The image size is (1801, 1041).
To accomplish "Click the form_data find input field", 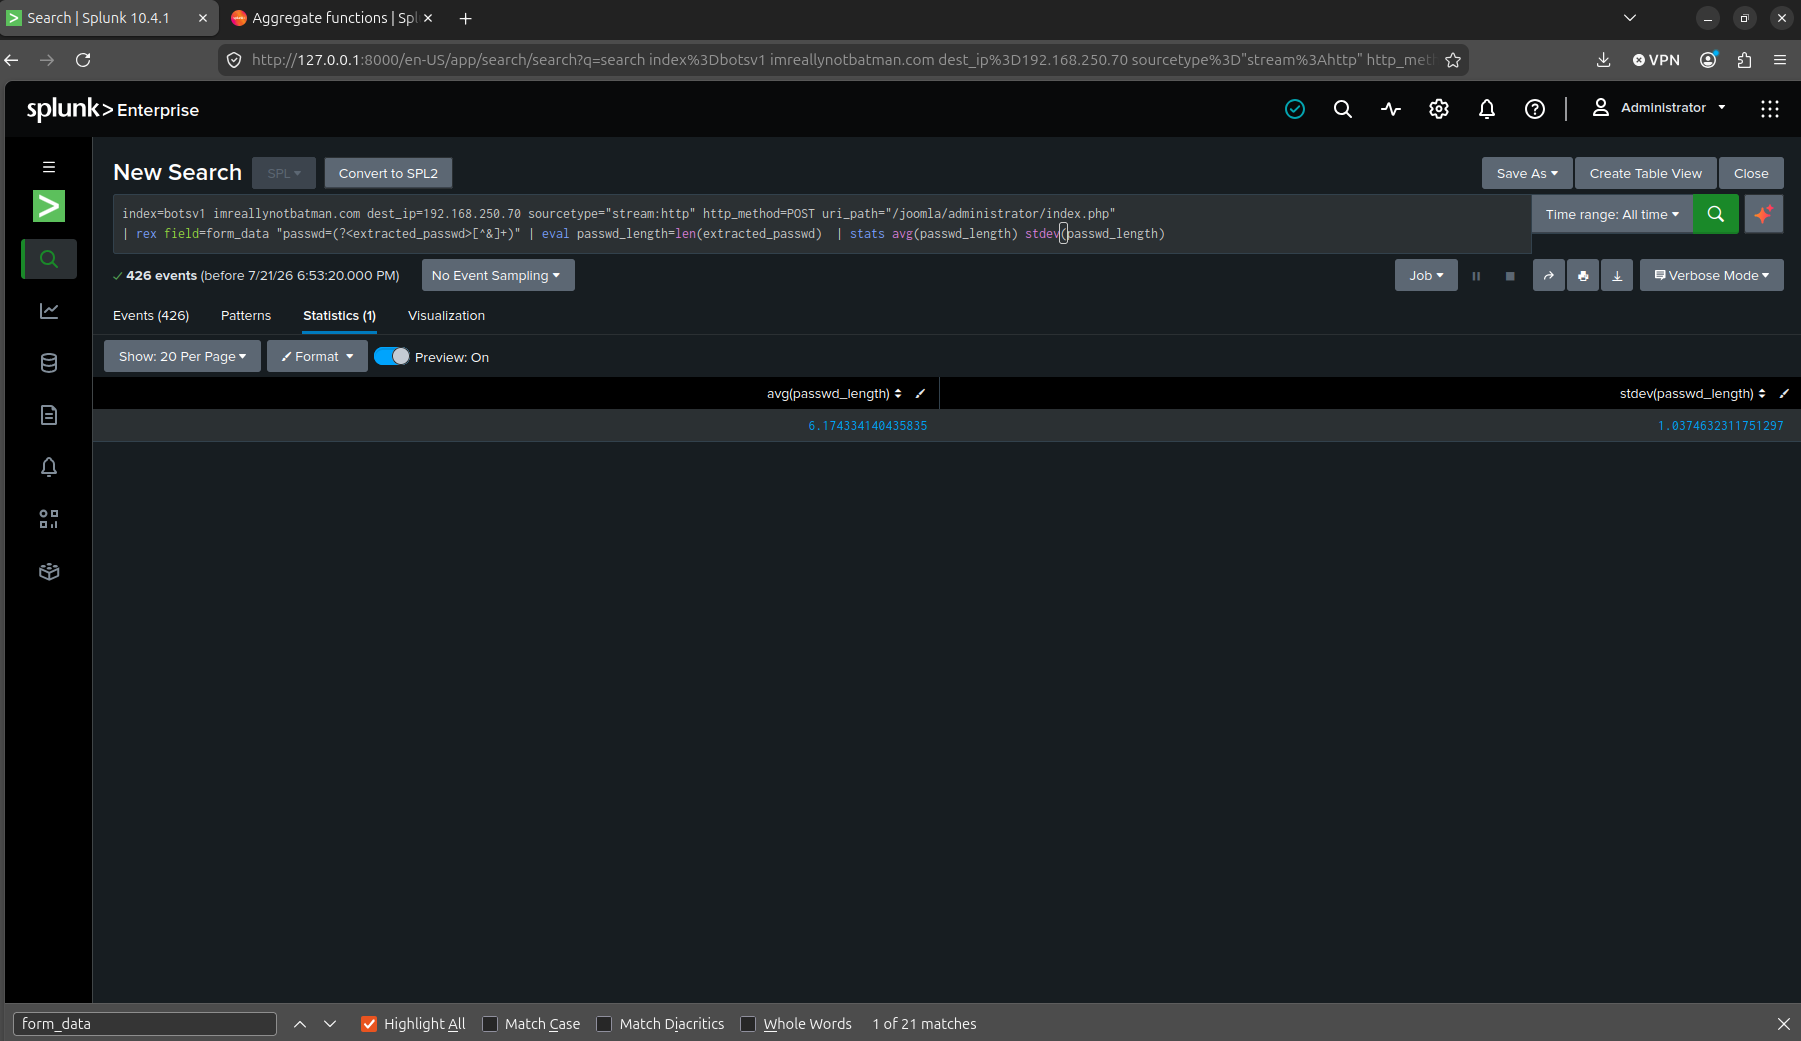I will 145,1024.
